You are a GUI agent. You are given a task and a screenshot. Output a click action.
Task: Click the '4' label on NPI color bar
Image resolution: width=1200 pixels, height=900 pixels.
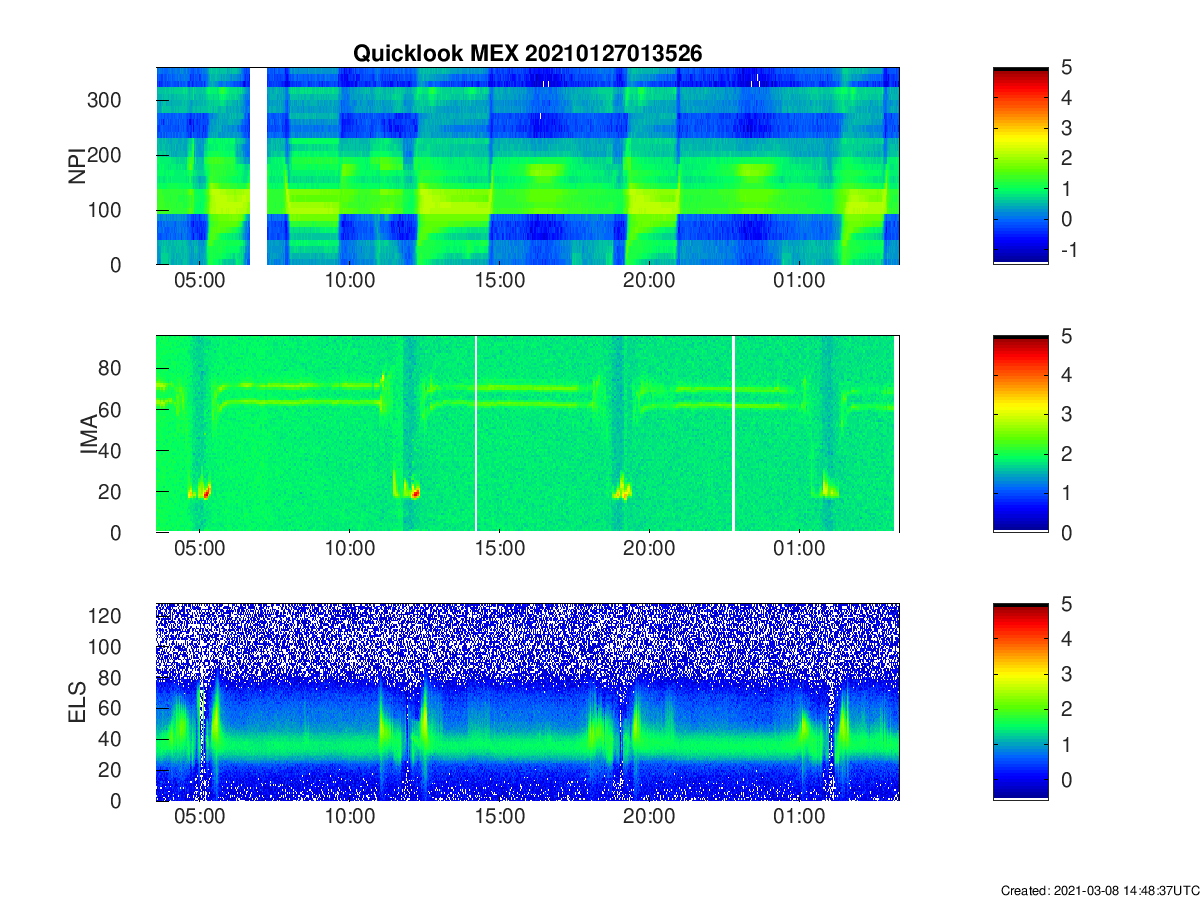(1065, 98)
